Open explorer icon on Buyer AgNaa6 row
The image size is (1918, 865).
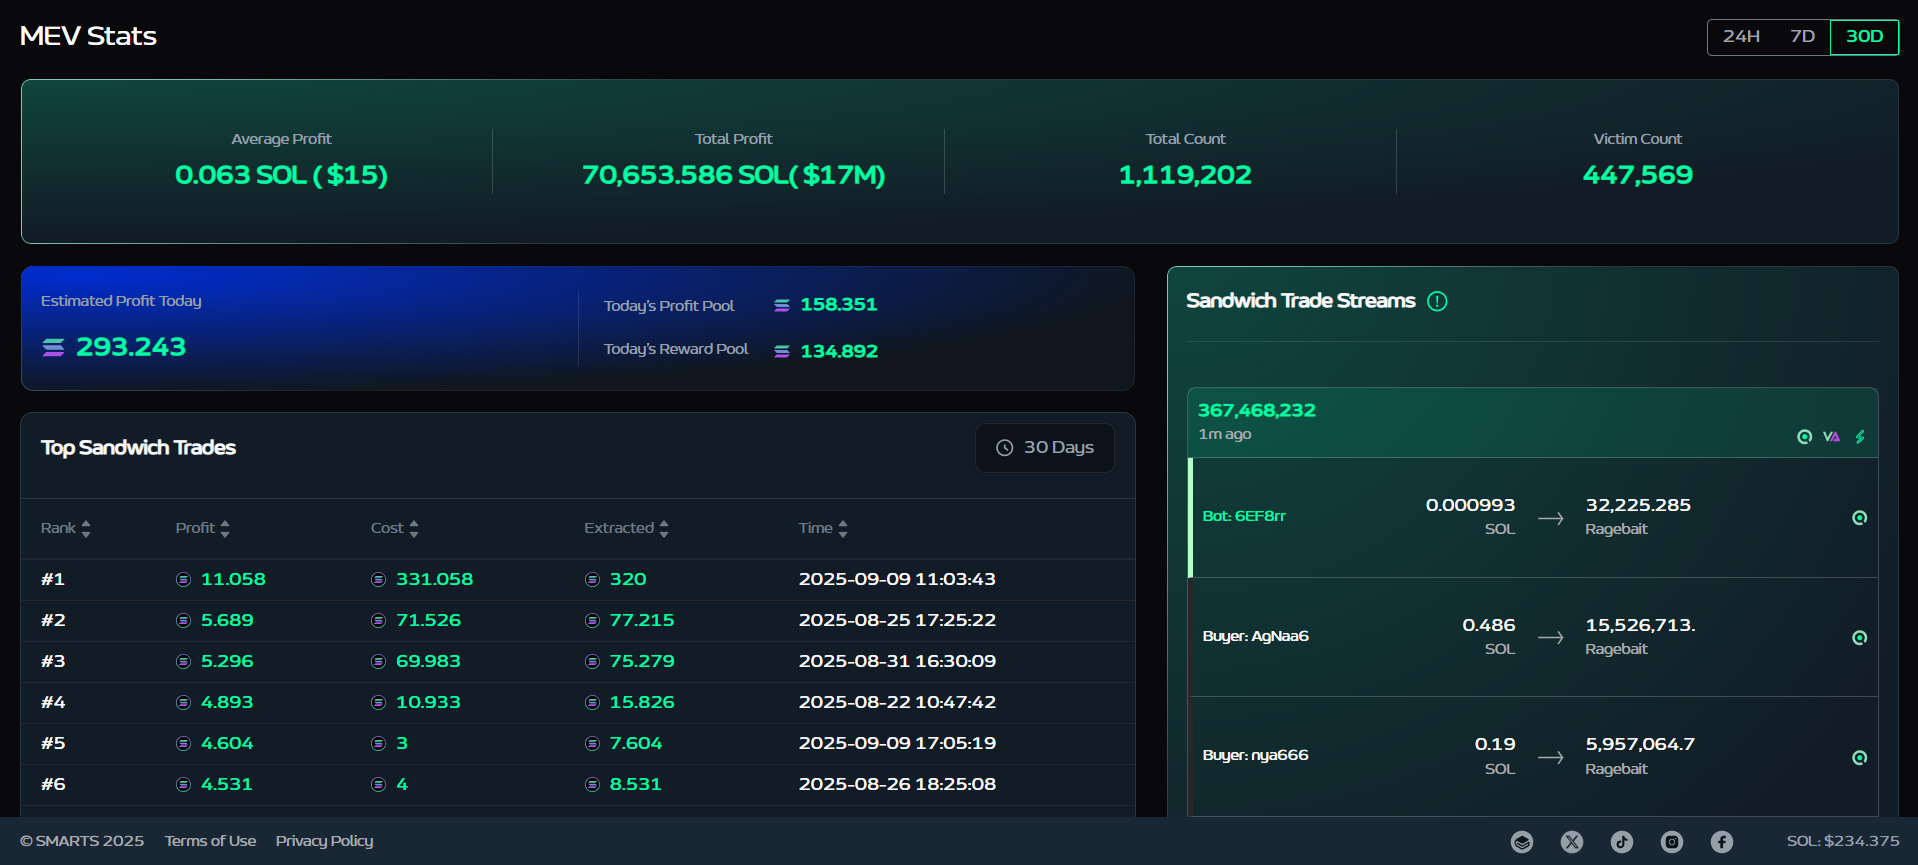tap(1860, 638)
